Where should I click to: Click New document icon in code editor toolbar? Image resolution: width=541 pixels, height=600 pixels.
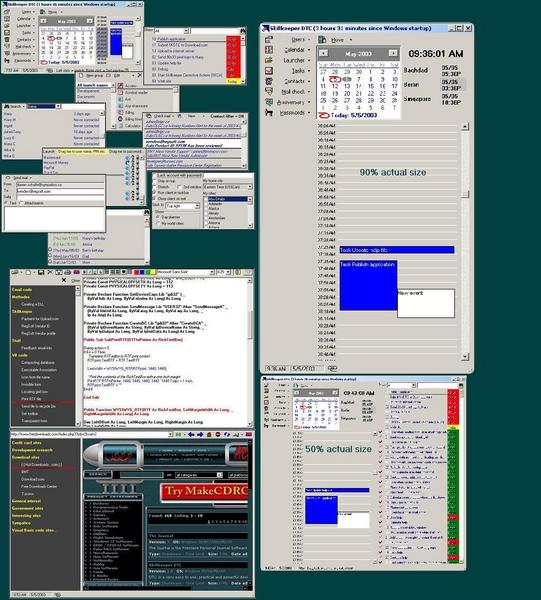coord(28,272)
